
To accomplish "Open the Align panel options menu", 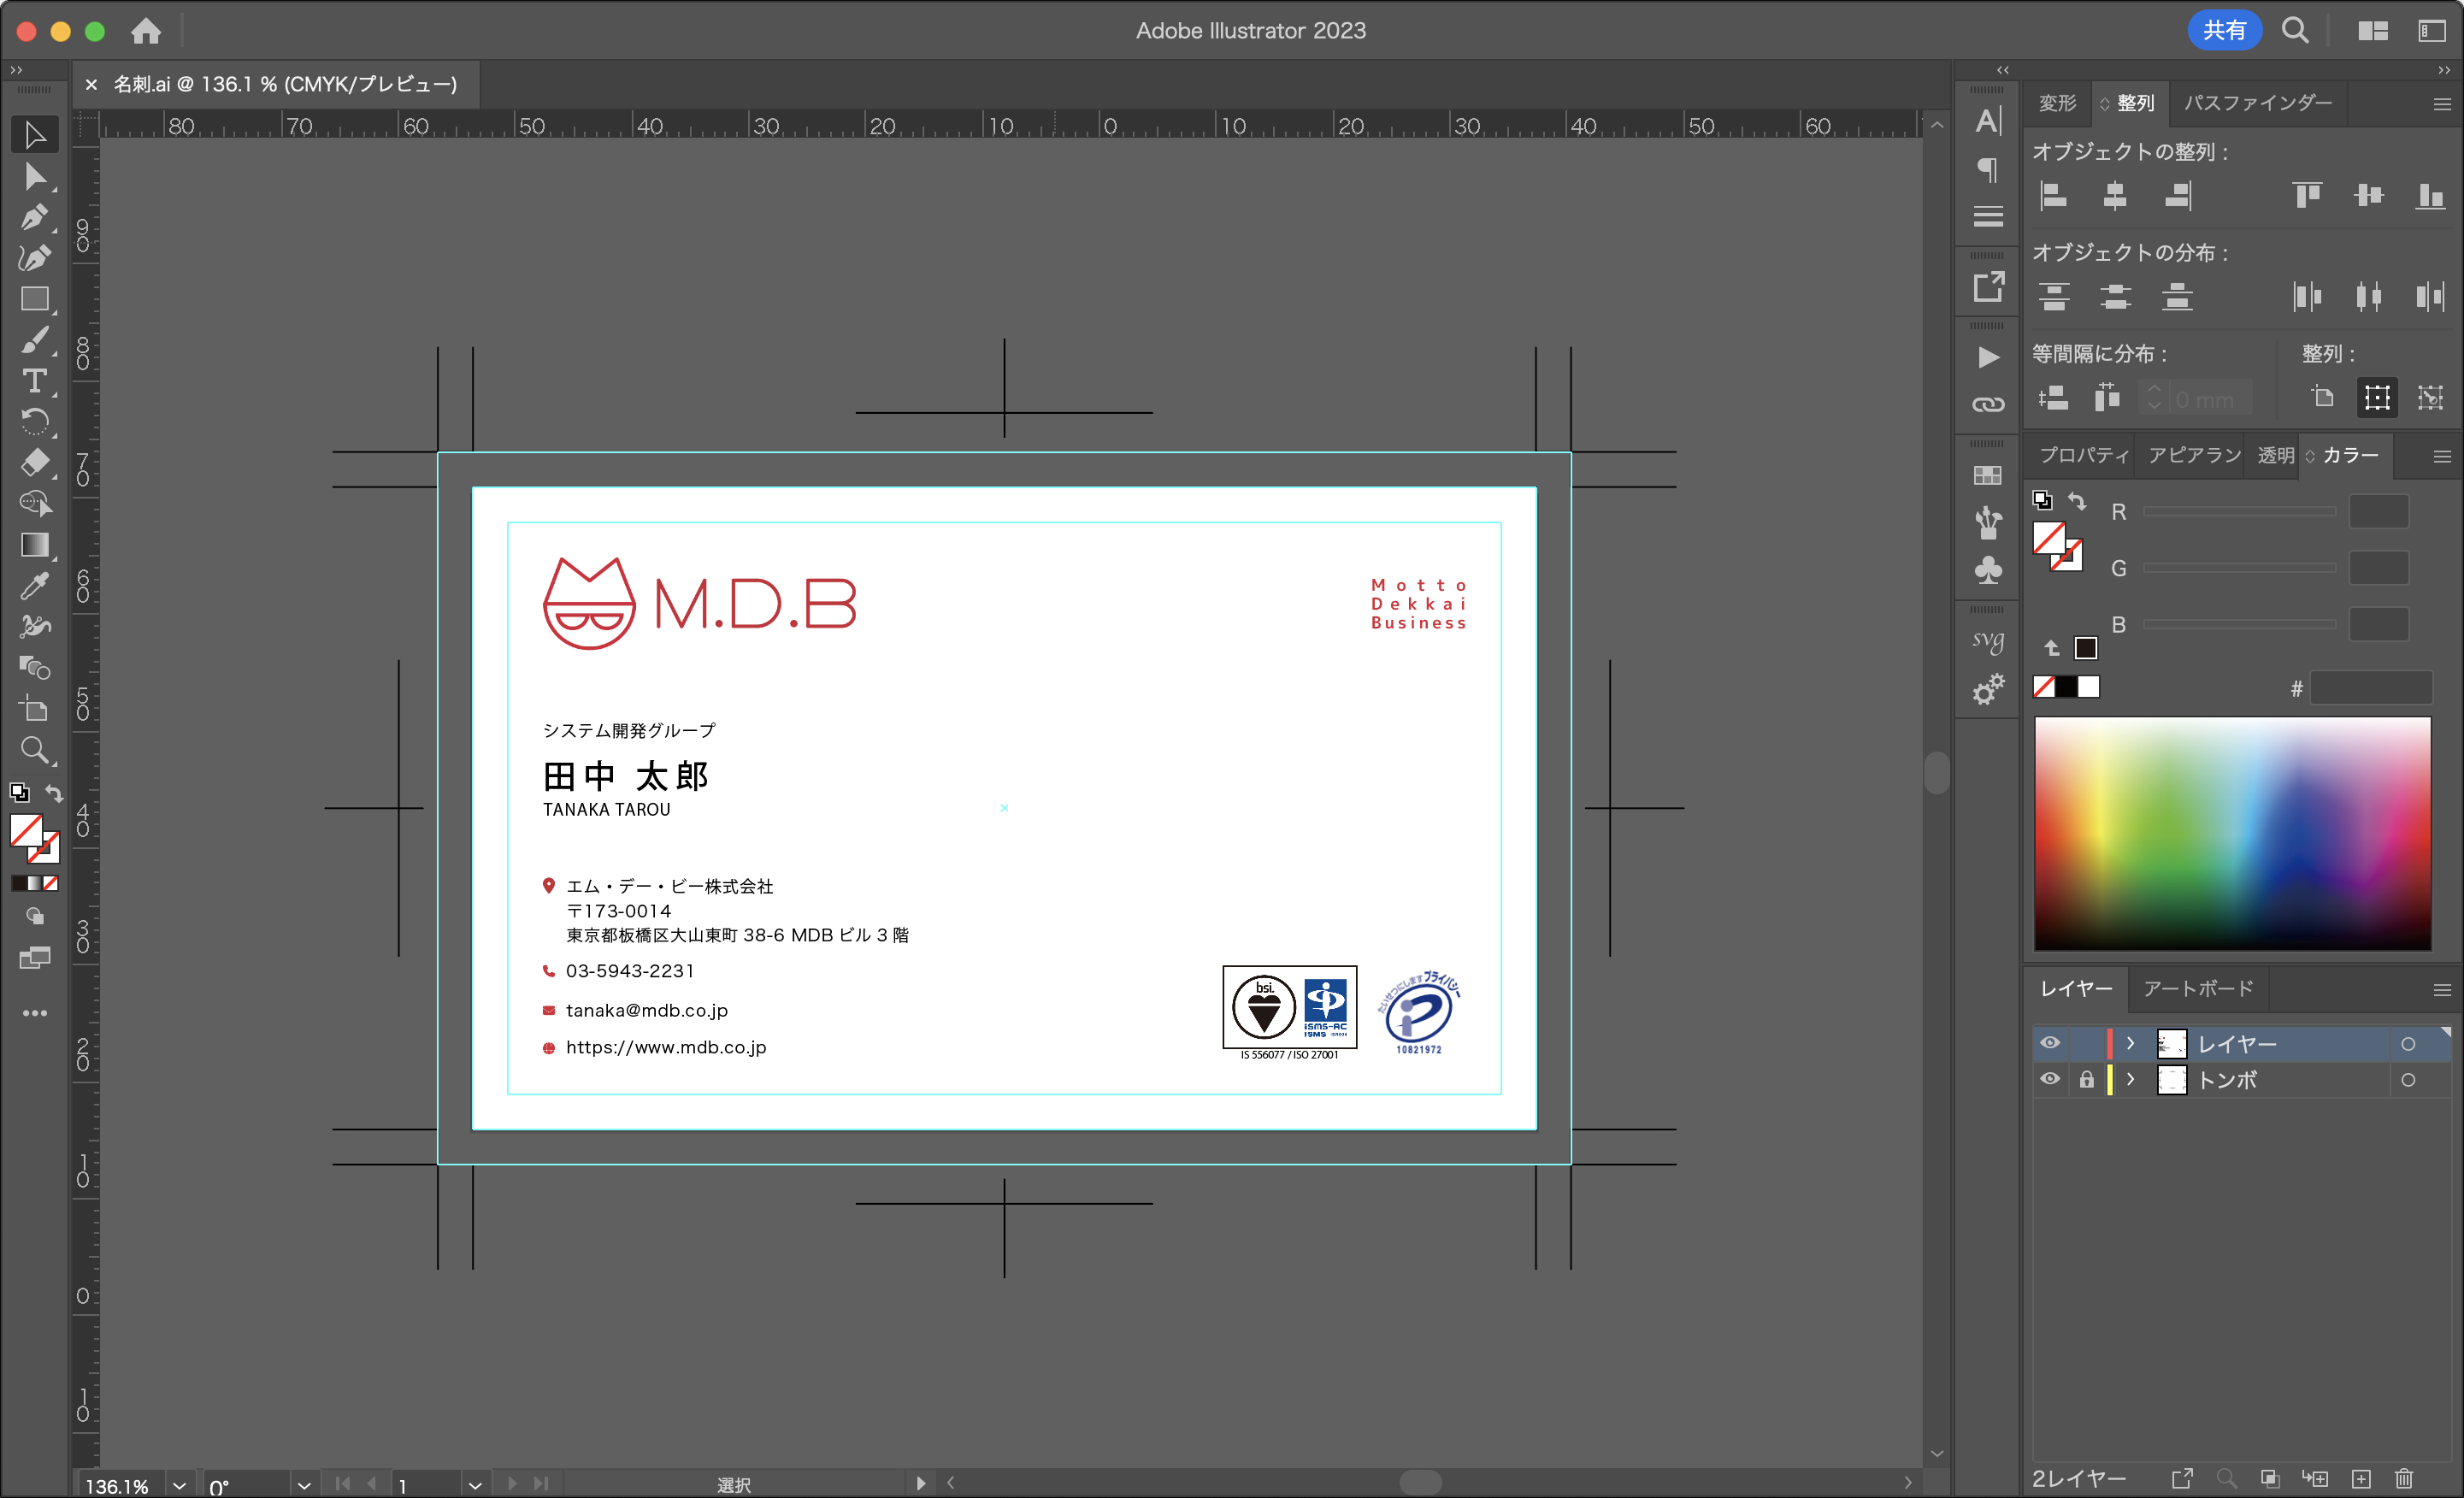I will coord(2441,104).
